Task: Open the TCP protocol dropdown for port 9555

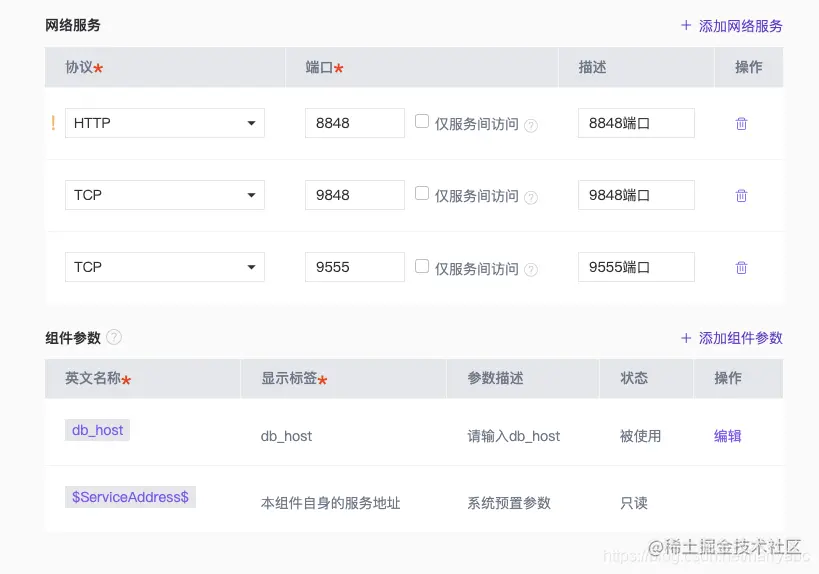Action: point(165,267)
